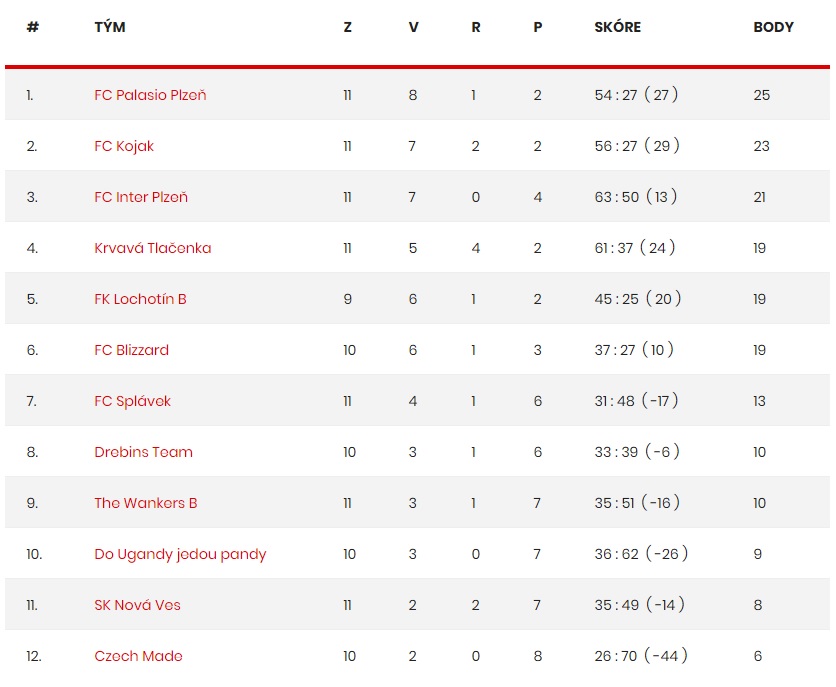Click the V wins column header

[414, 27]
